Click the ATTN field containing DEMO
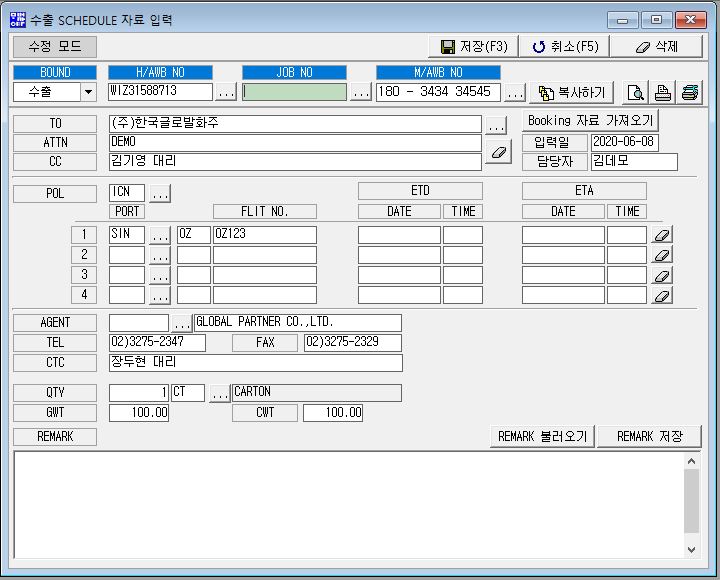This screenshot has height=580, width=720. (295, 143)
